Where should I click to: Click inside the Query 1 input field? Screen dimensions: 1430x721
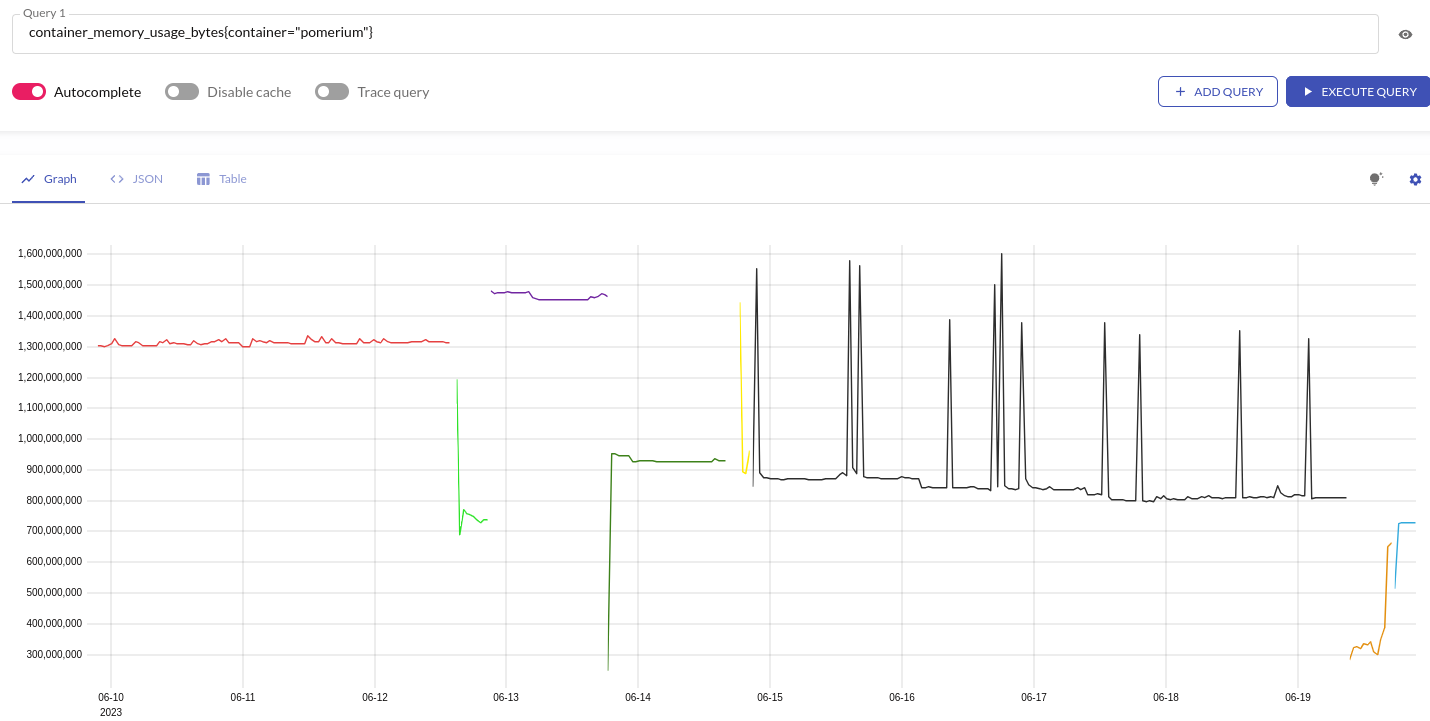pyautogui.click(x=400, y=32)
